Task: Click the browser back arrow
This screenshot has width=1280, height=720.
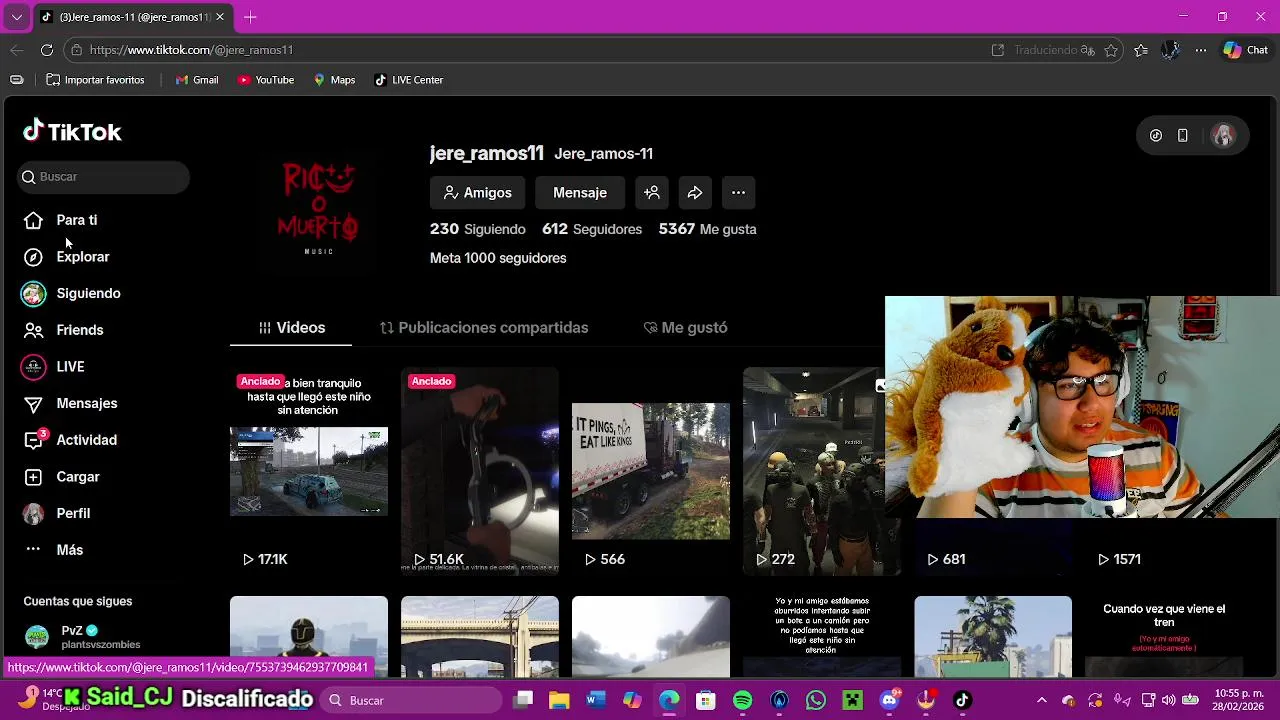Action: [17, 50]
